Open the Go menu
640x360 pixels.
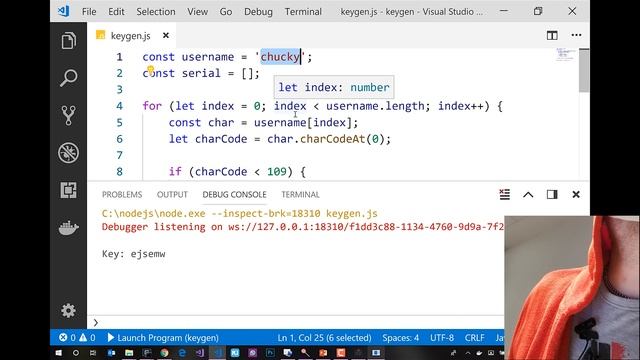point(226,11)
